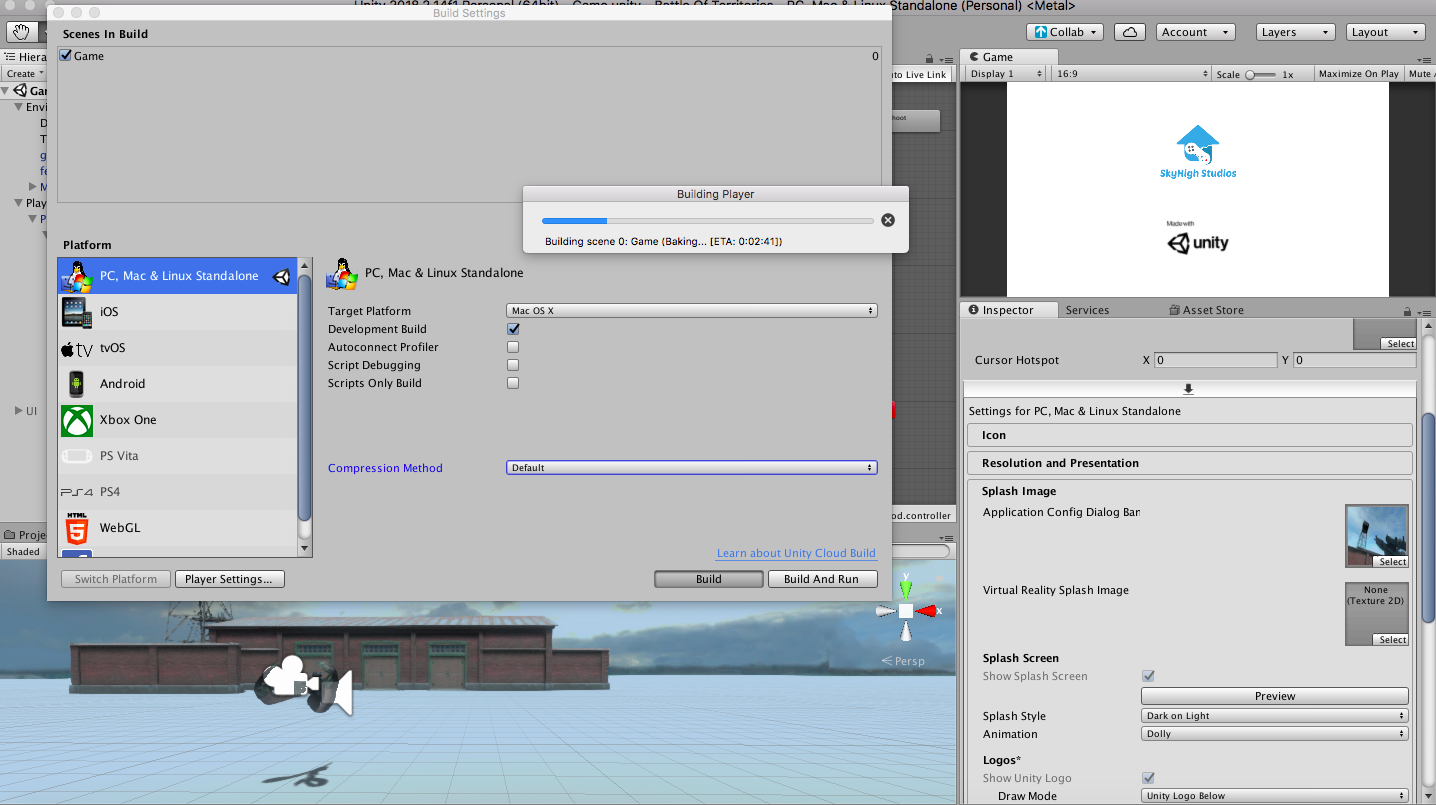1436x805 pixels.
Task: Click the PC, Mac & Linux Standalone platform icon
Action: point(77,276)
